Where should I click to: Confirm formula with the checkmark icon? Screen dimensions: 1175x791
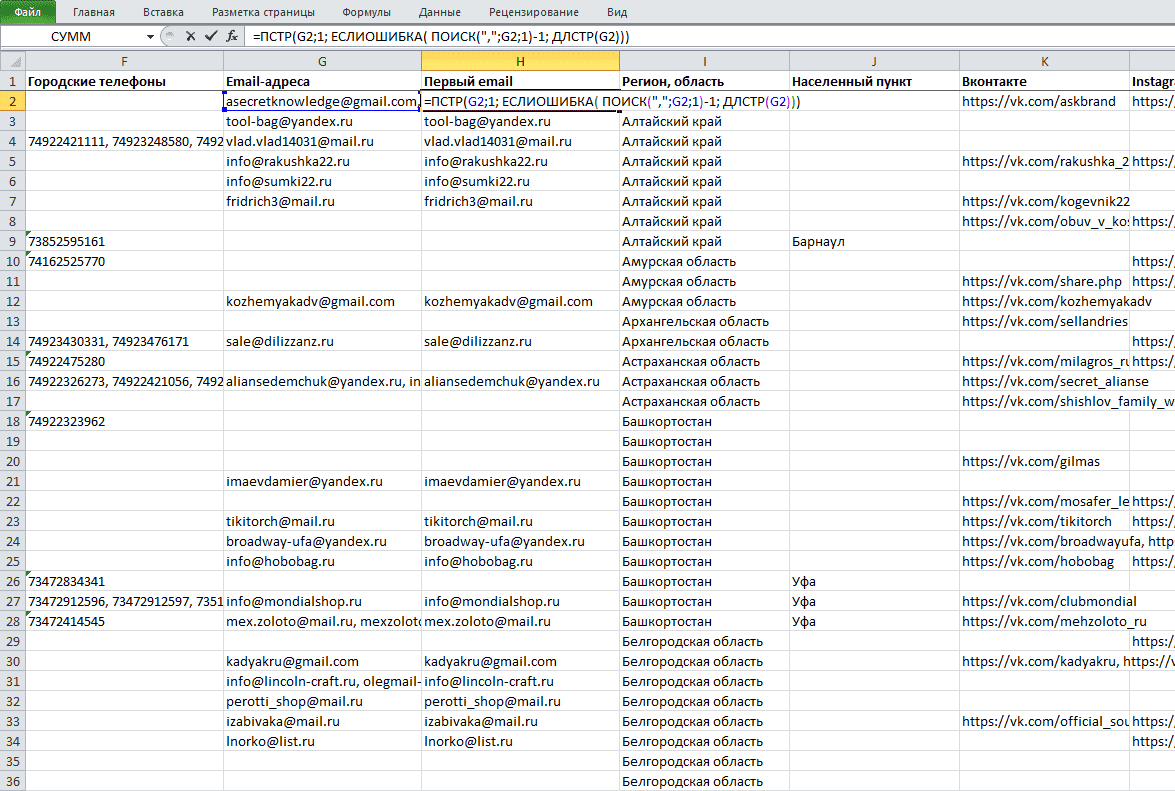click(211, 36)
